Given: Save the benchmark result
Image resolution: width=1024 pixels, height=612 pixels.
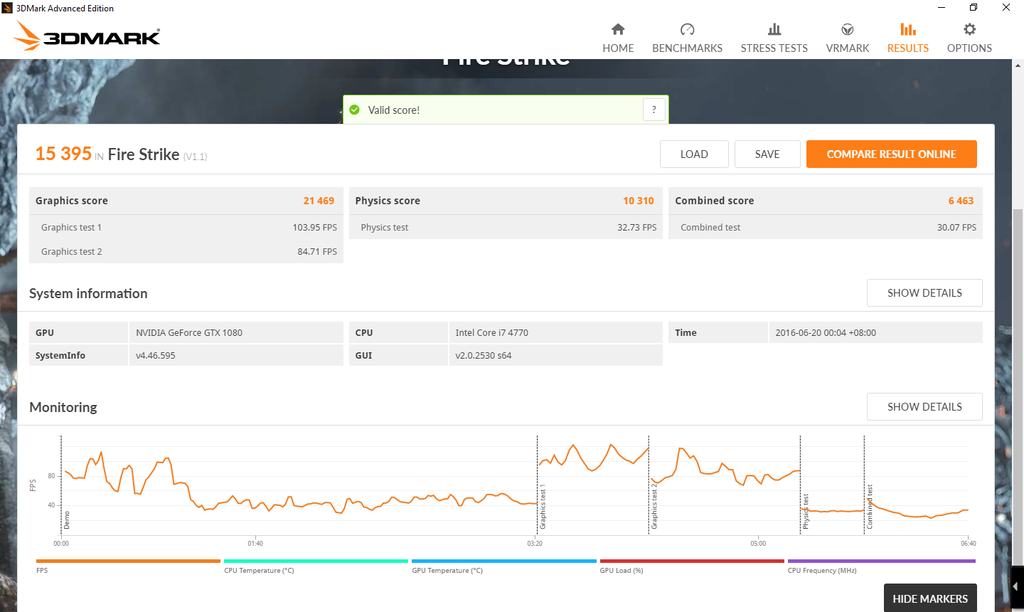Looking at the screenshot, I should coord(767,154).
